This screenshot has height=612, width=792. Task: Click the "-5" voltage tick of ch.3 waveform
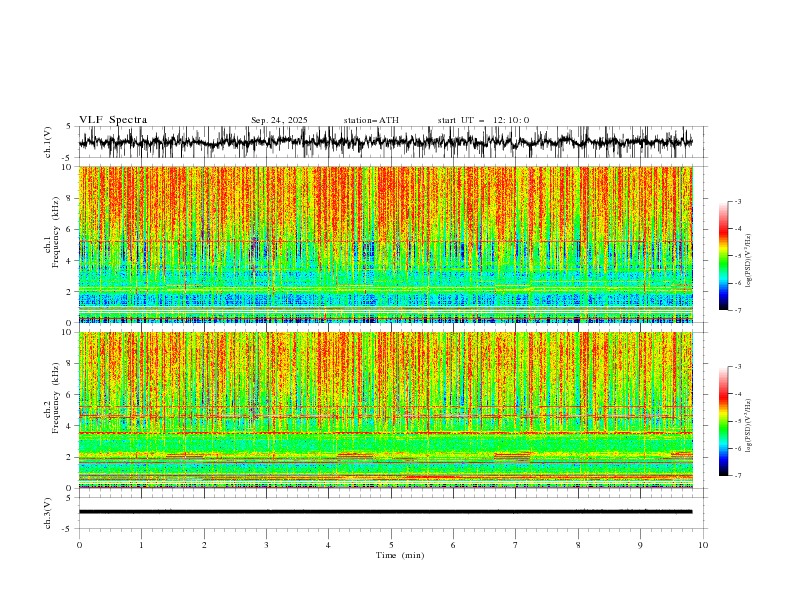coord(68,529)
